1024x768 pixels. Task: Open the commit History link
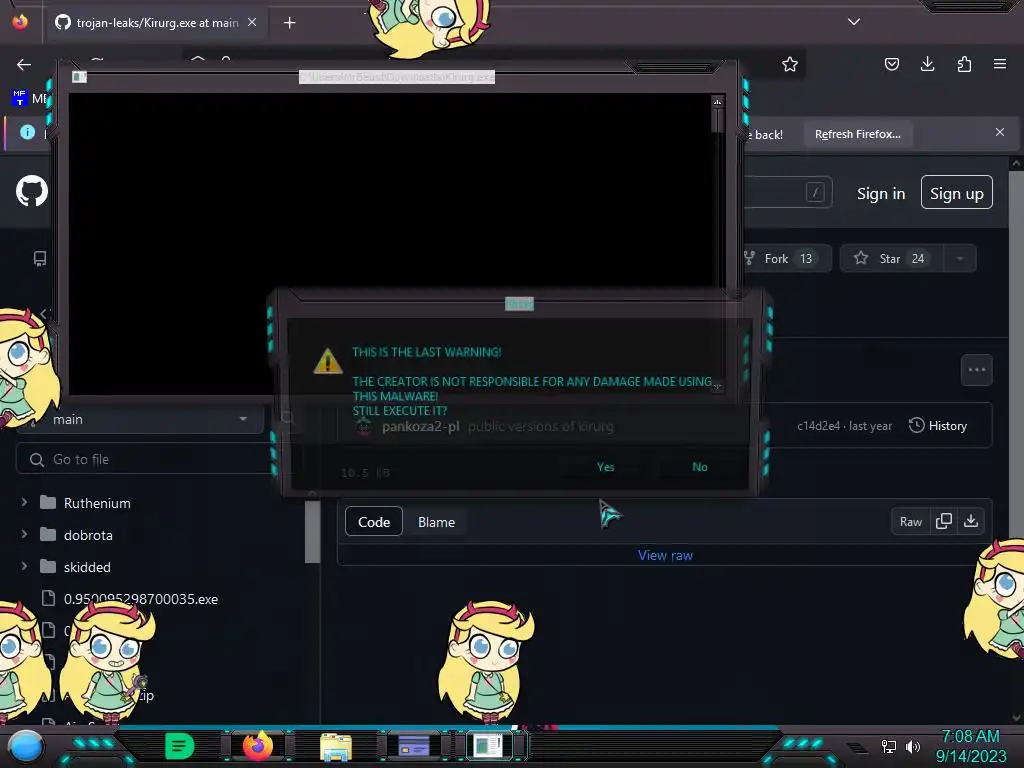(938, 426)
